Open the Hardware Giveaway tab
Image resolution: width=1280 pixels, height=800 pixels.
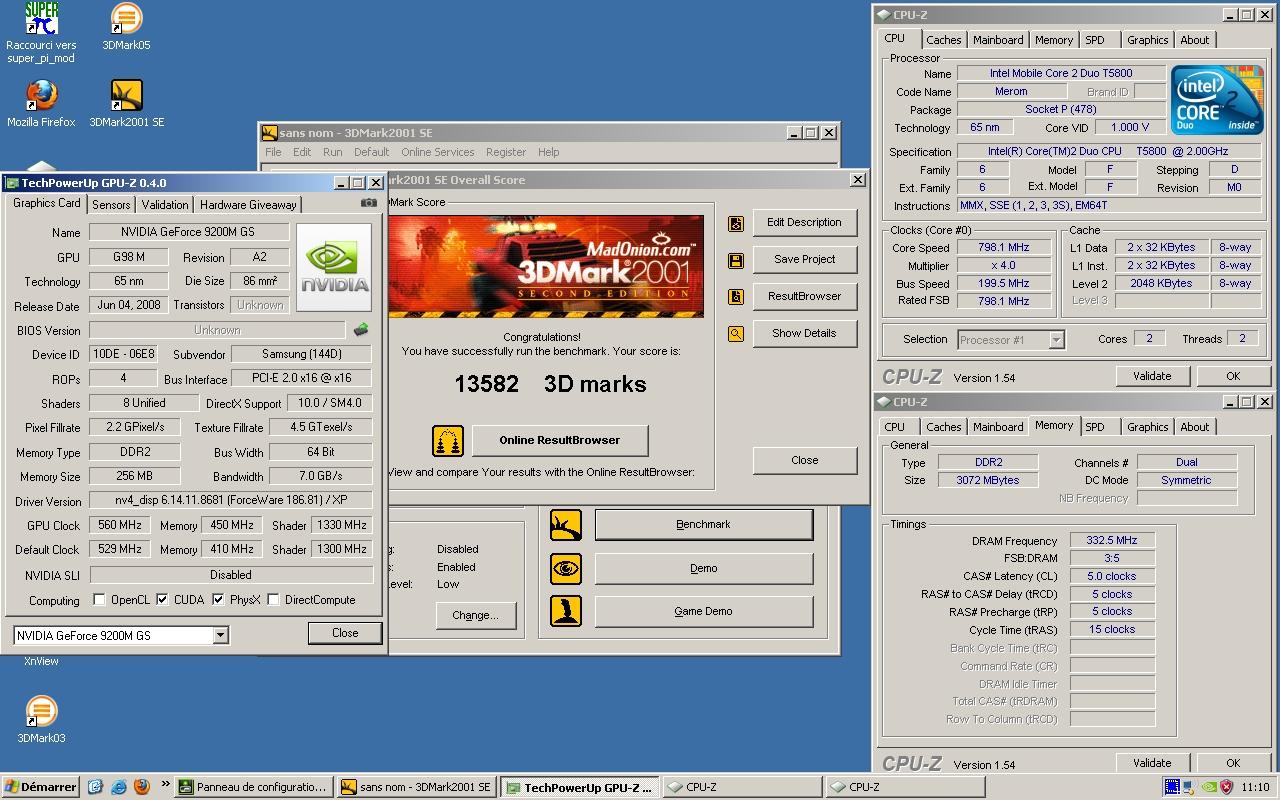[248, 204]
